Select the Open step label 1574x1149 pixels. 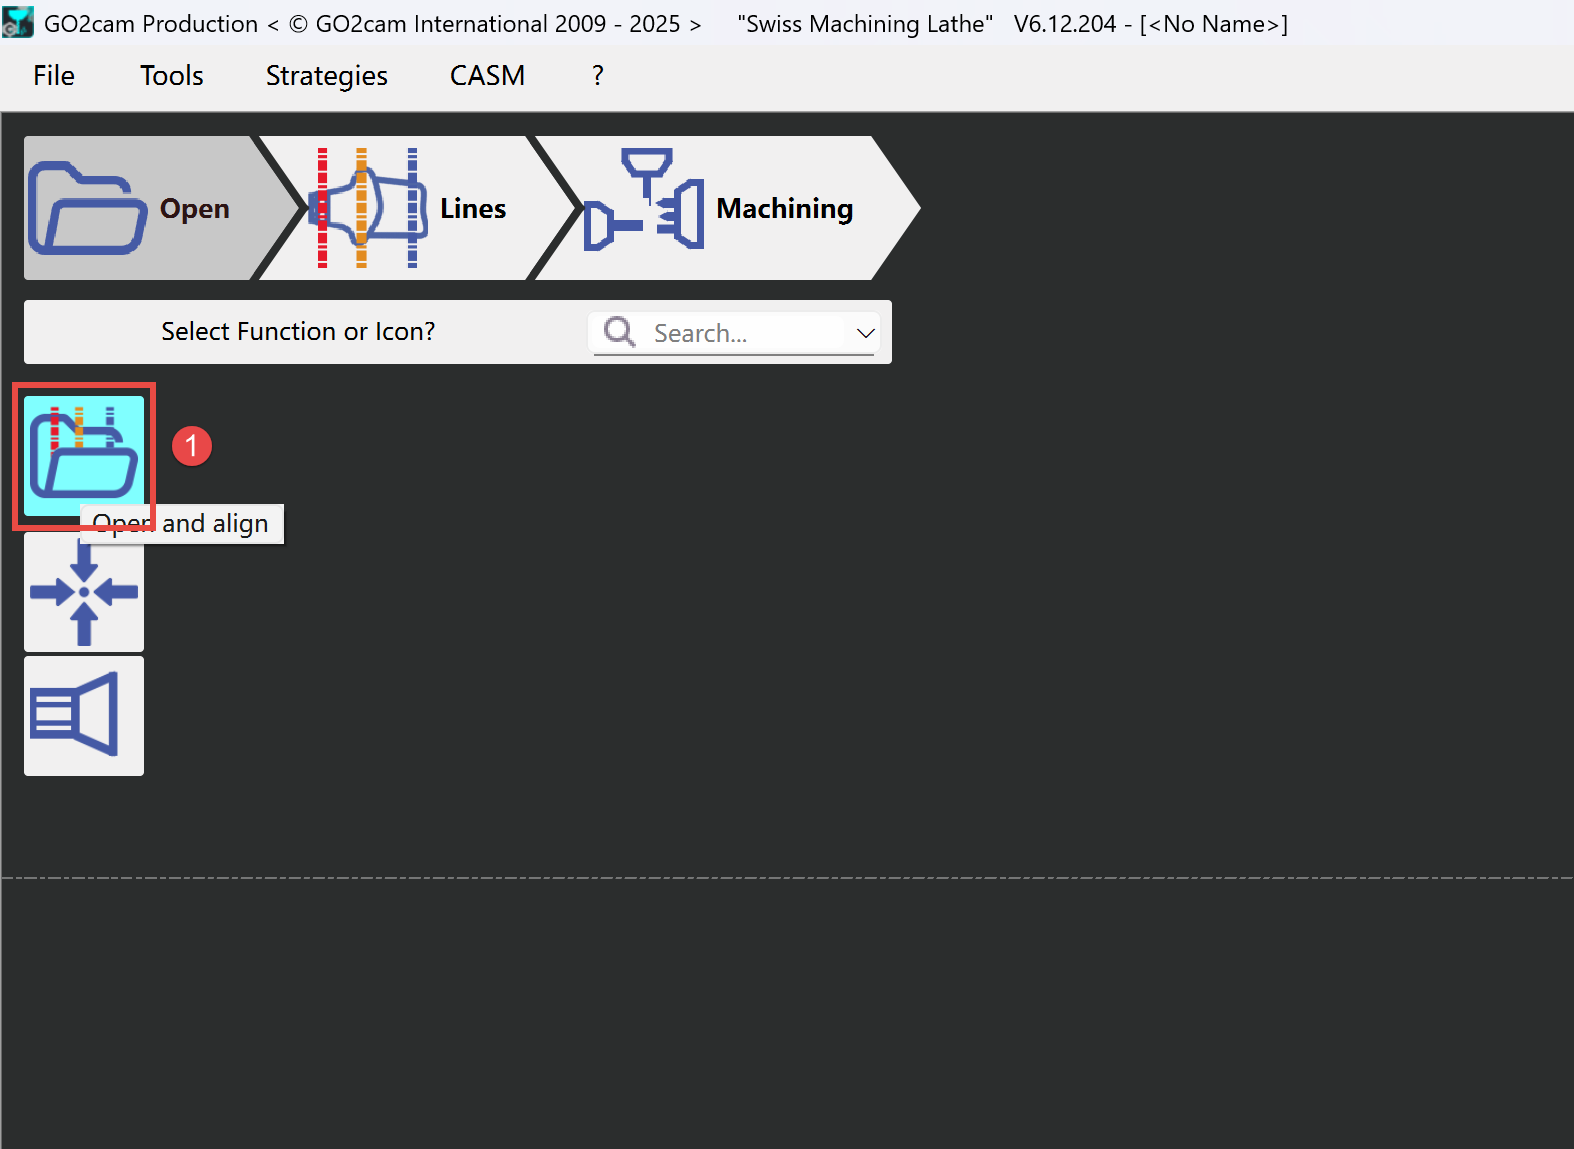coord(195,208)
